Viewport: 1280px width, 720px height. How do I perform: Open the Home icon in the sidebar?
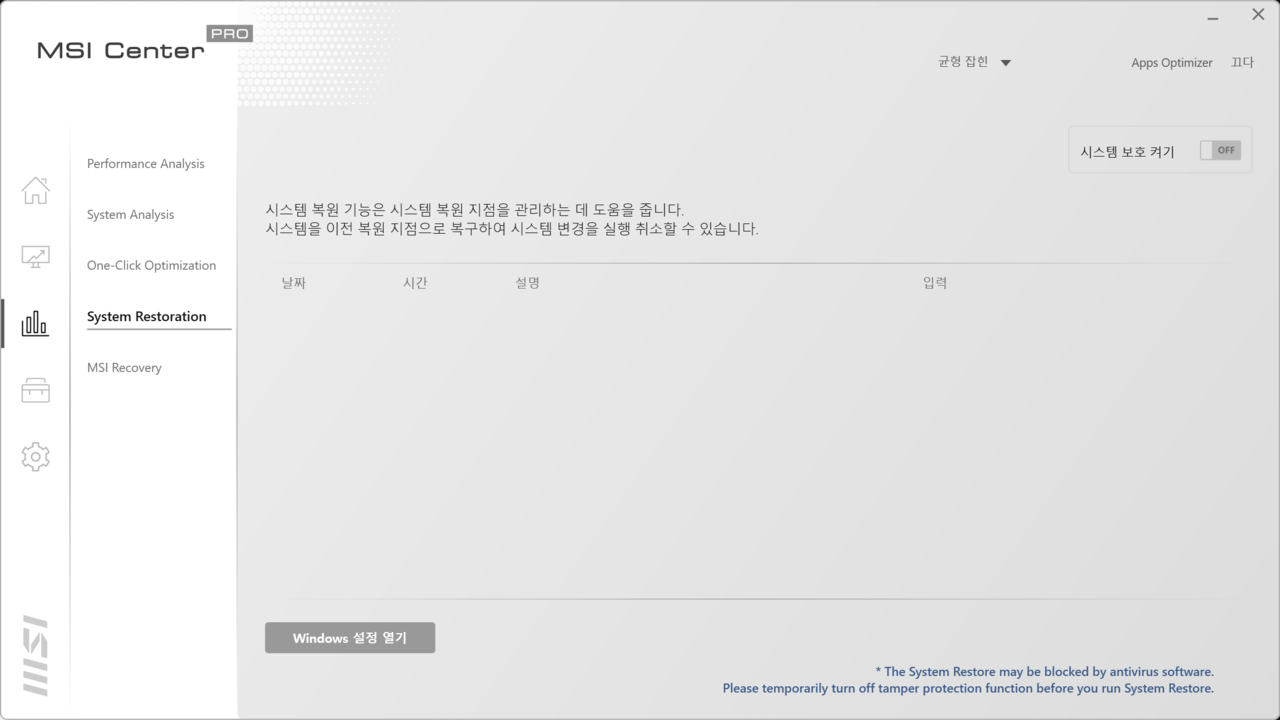point(35,190)
